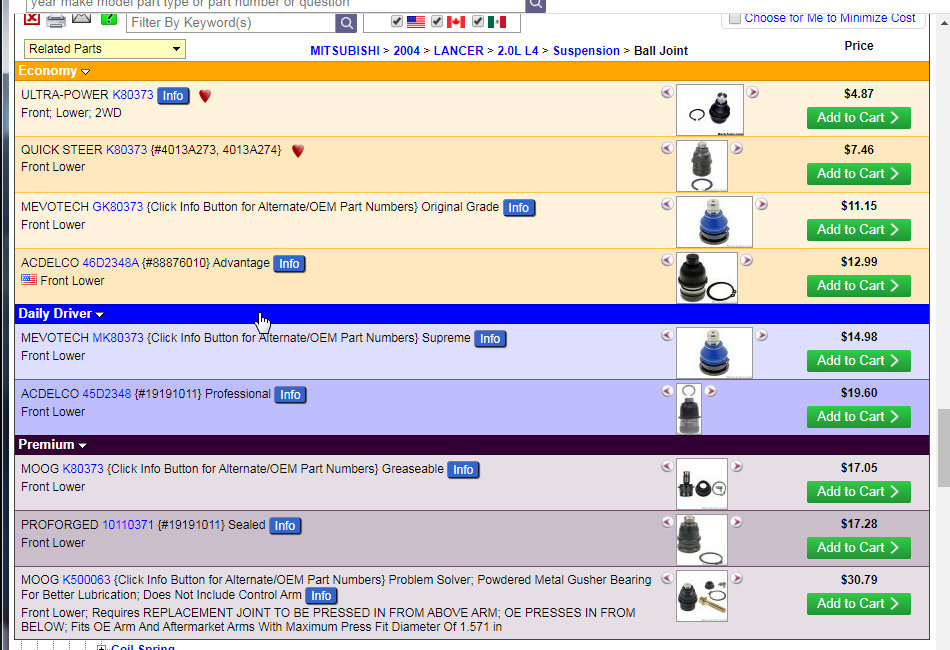The image size is (950, 650).
Task: Show next image for ACDELCO 45D2348
Action: (x=711, y=391)
